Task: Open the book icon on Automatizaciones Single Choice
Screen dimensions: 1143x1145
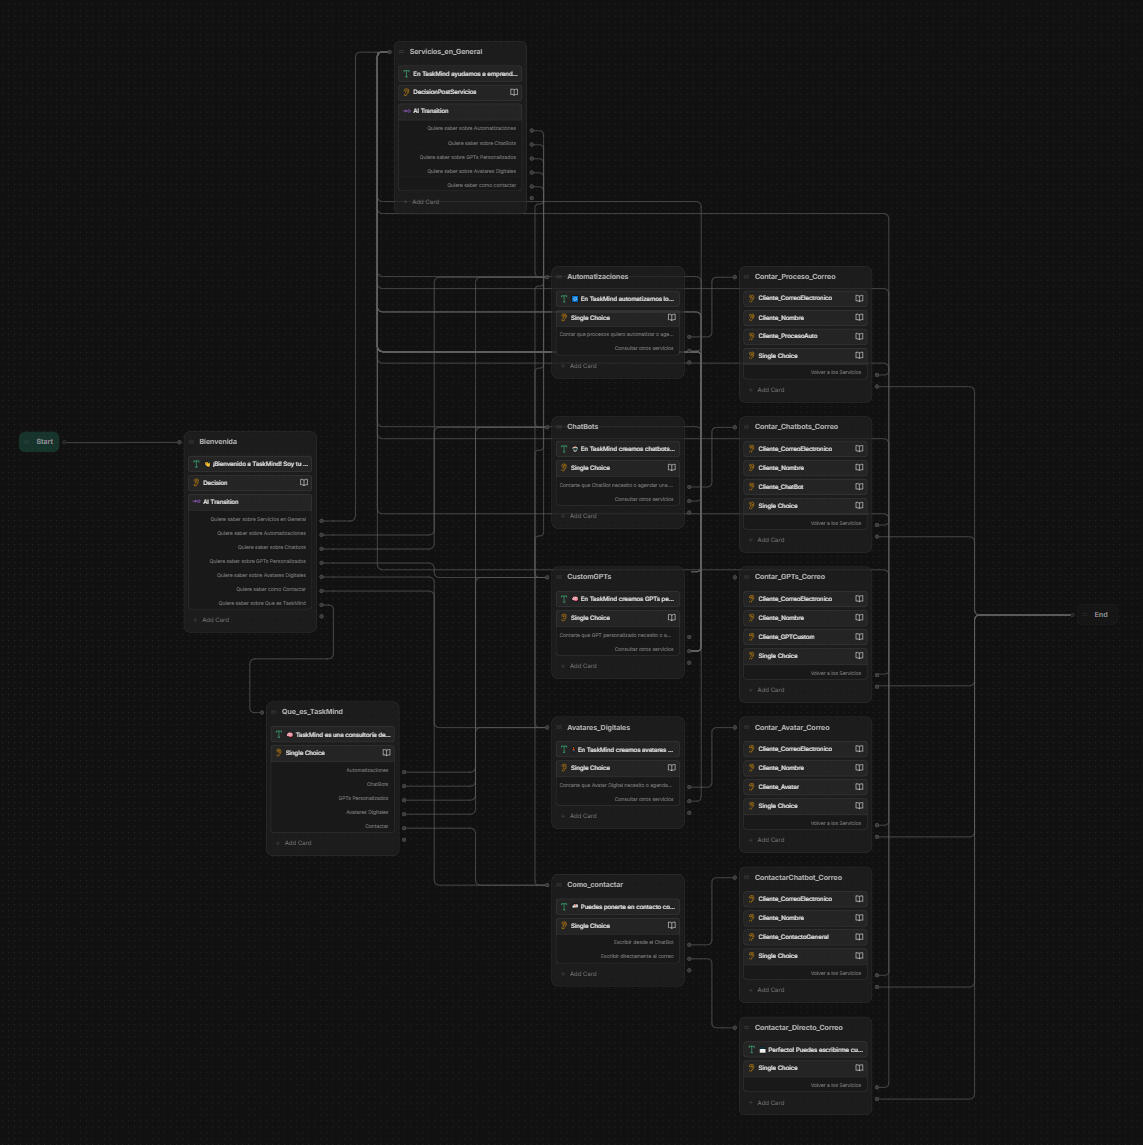Action: coord(671,318)
